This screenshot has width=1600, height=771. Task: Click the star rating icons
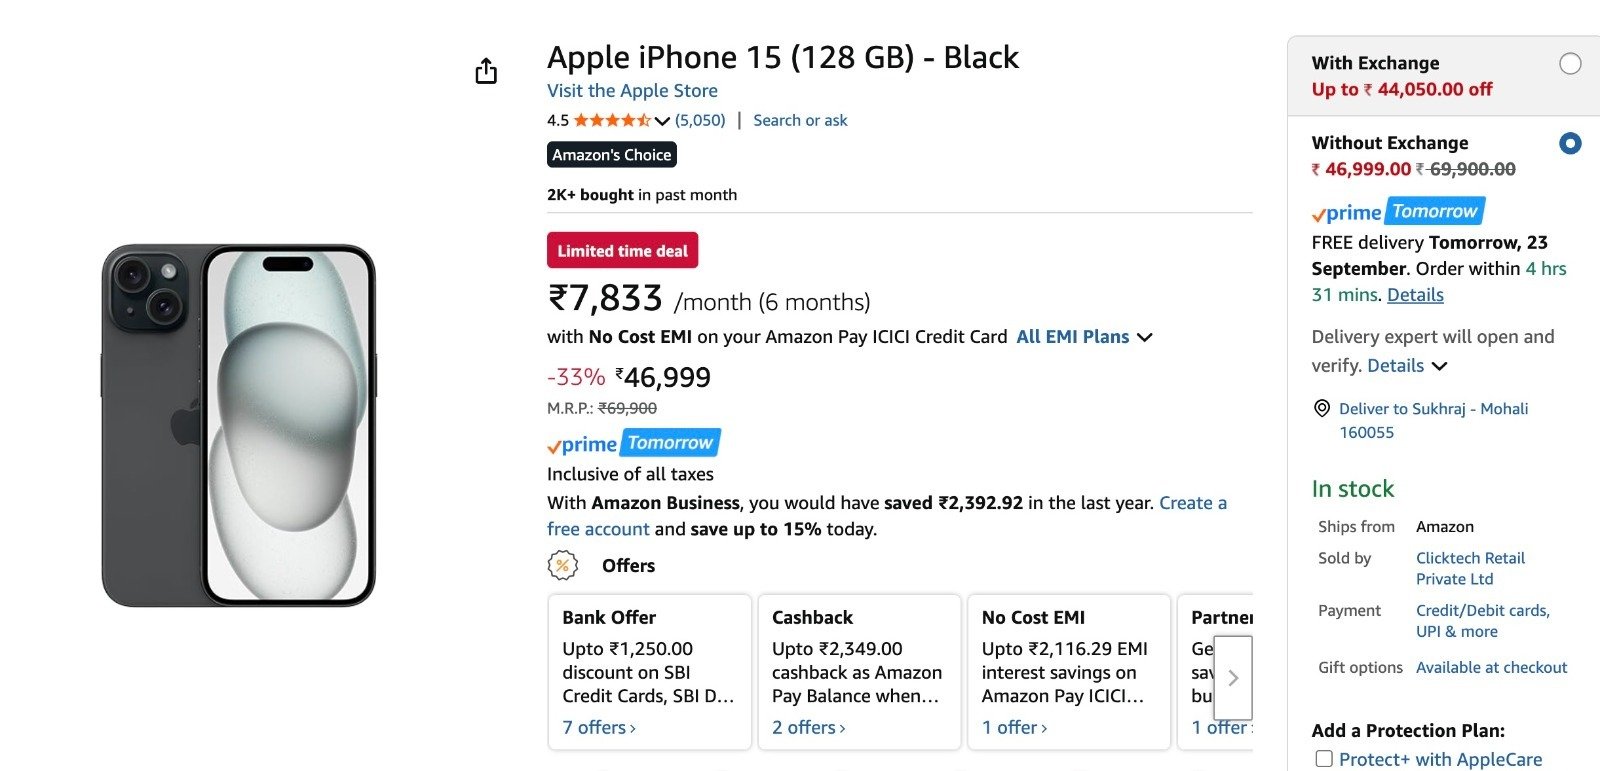pos(612,121)
